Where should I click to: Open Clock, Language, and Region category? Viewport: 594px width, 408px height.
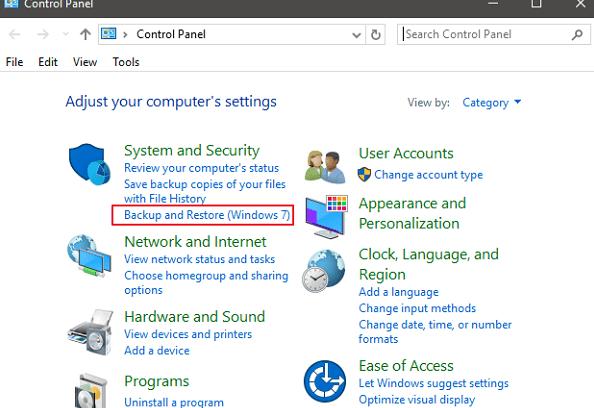click(428, 264)
